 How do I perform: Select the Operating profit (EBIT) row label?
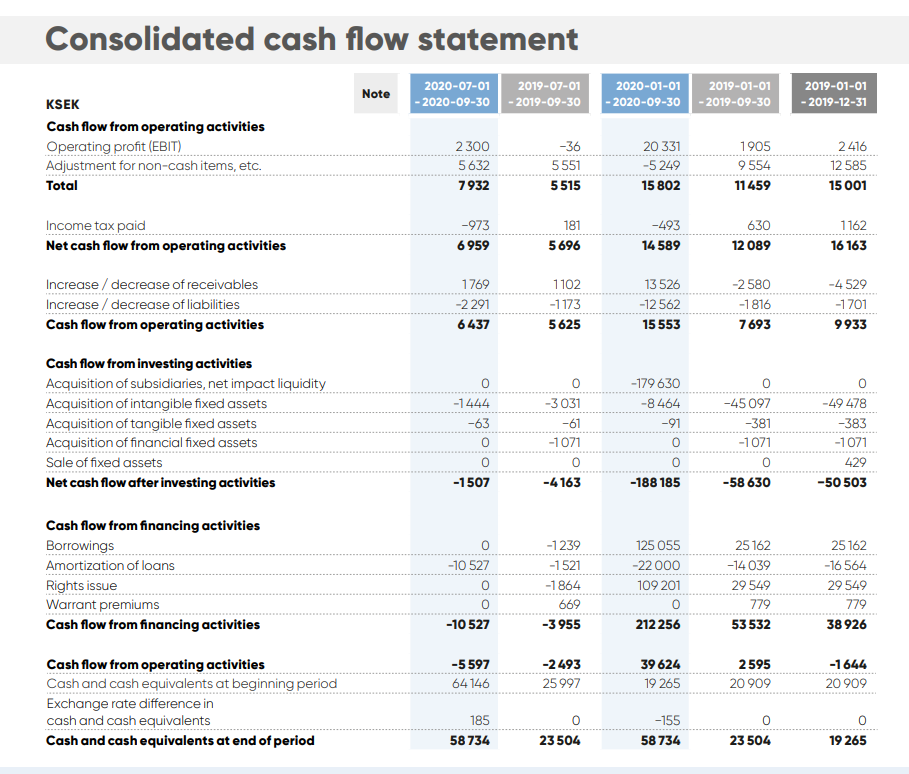tap(114, 146)
